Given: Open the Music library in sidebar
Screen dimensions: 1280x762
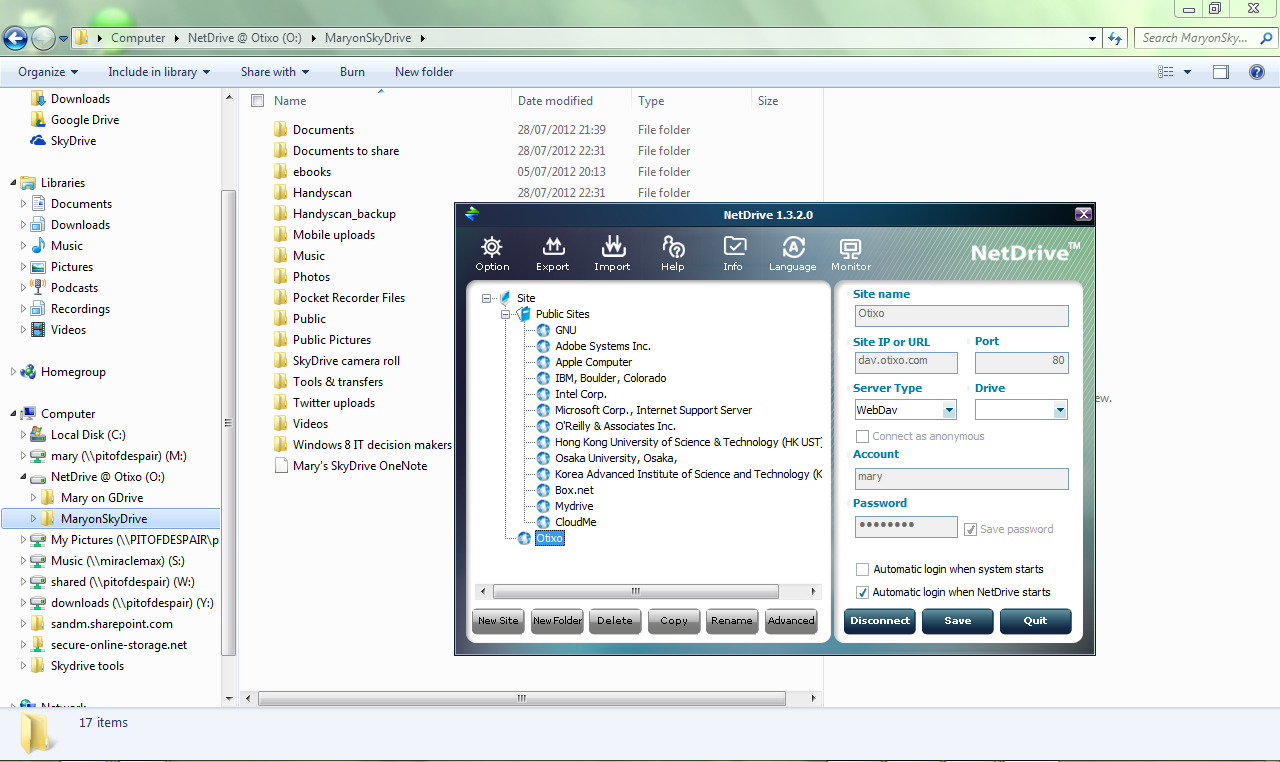Looking at the screenshot, I should click(67, 246).
